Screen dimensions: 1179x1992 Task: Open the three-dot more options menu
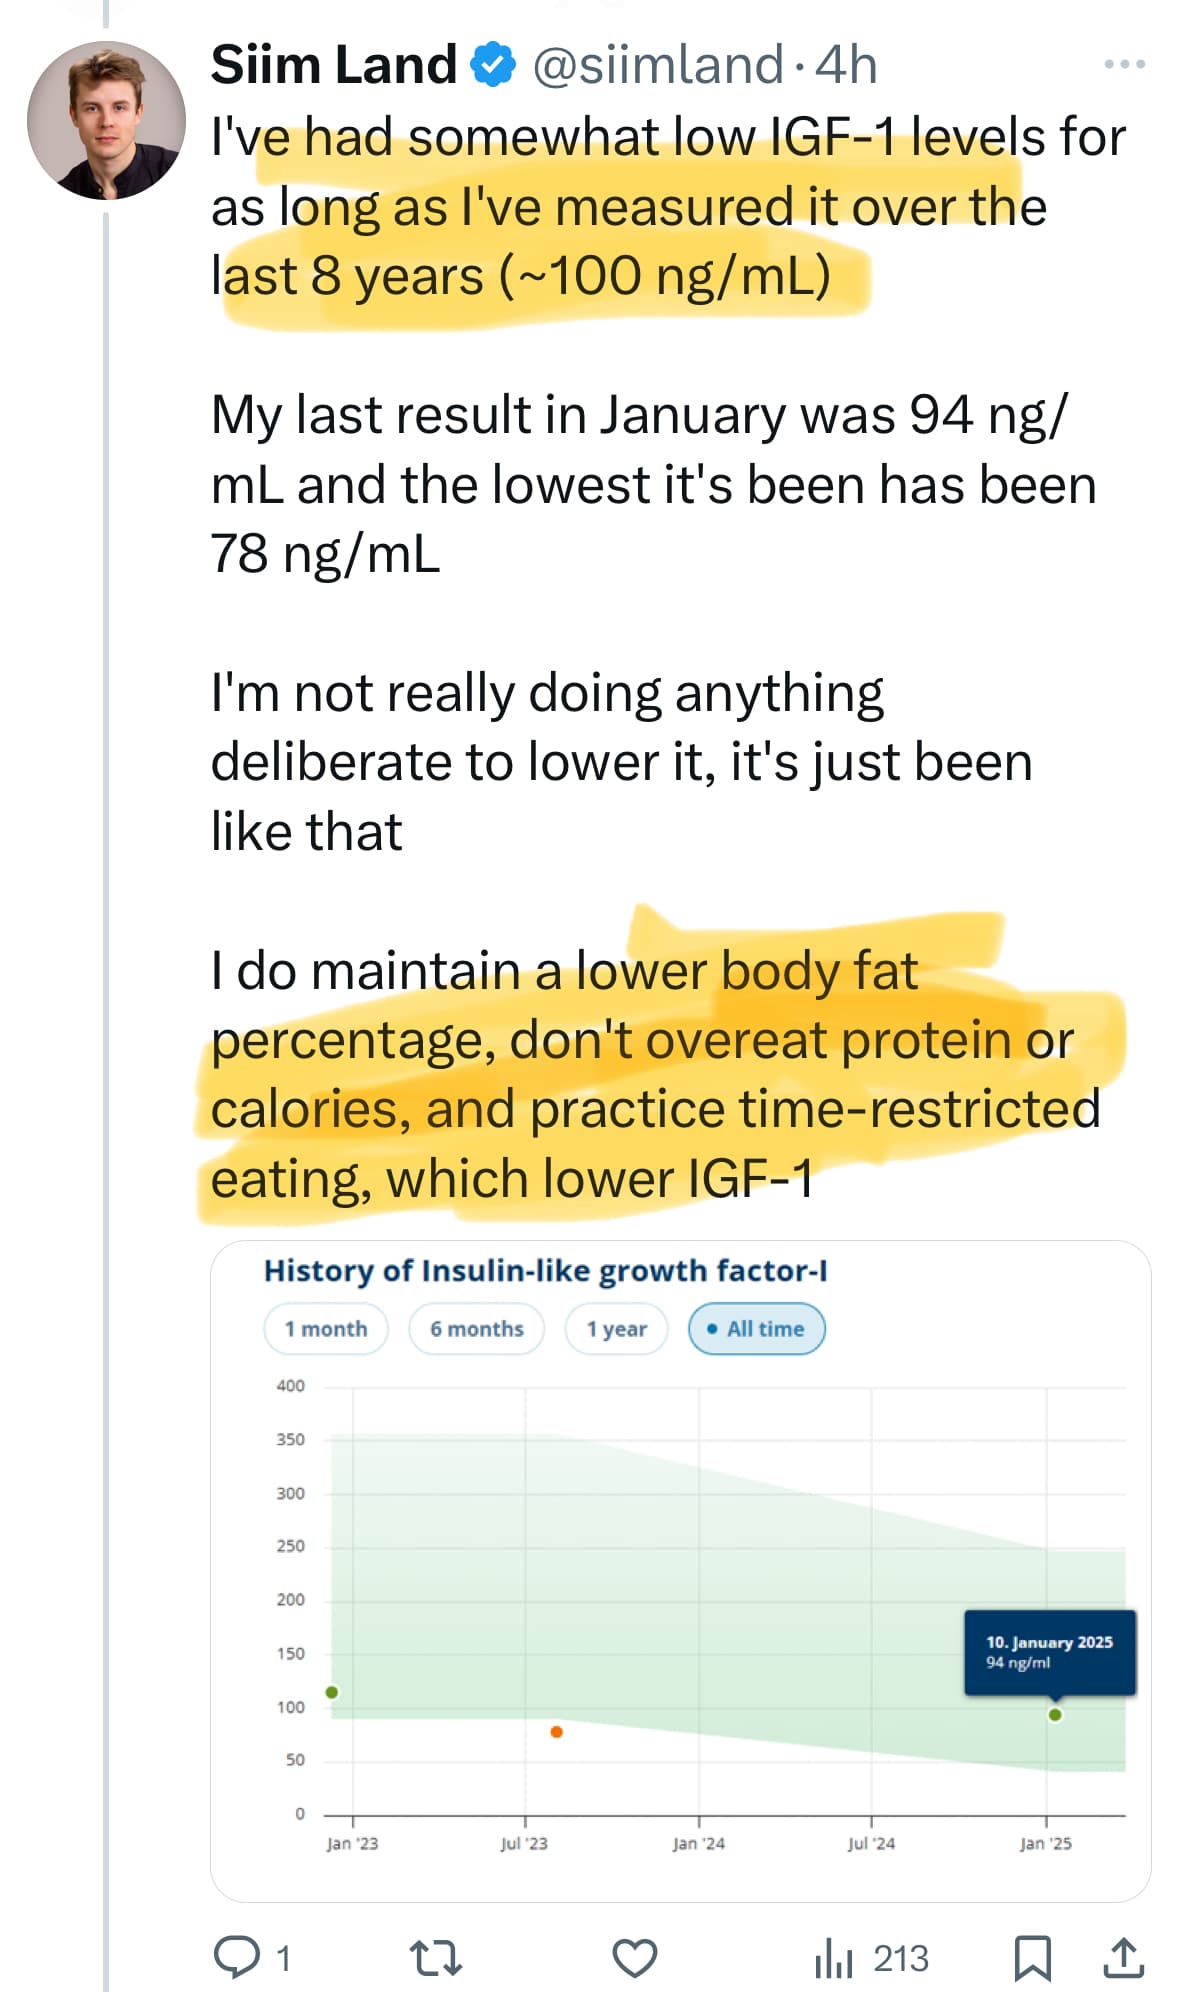click(x=1124, y=64)
